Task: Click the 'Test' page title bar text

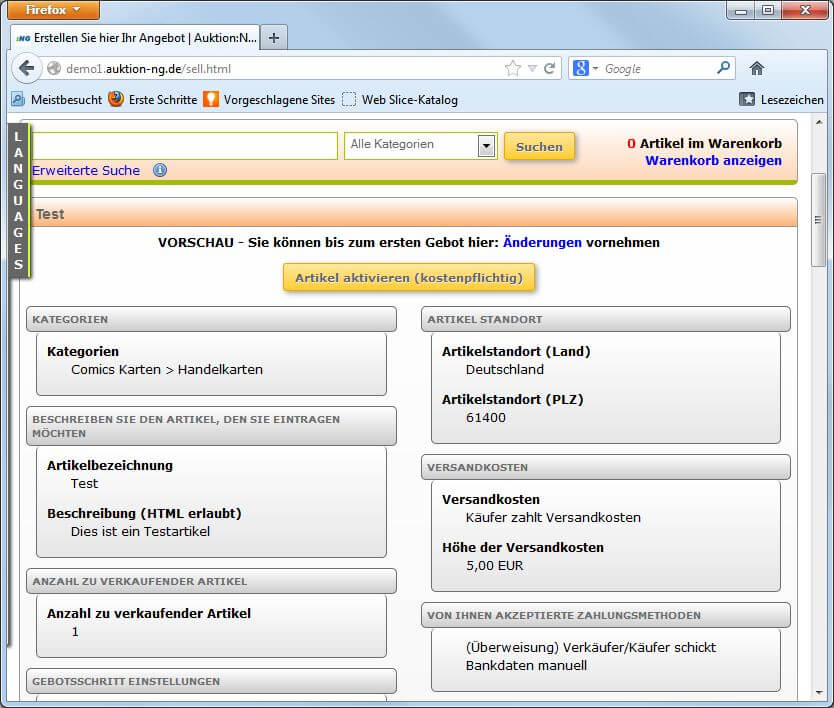Action: click(x=49, y=214)
